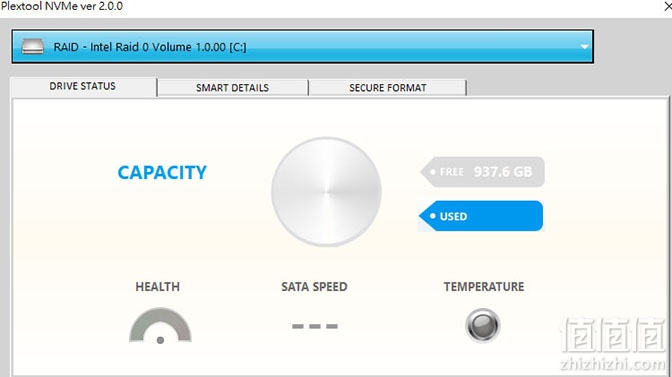This screenshot has width=672, height=377.
Task: Click the HEALTH label
Action: click(x=158, y=287)
